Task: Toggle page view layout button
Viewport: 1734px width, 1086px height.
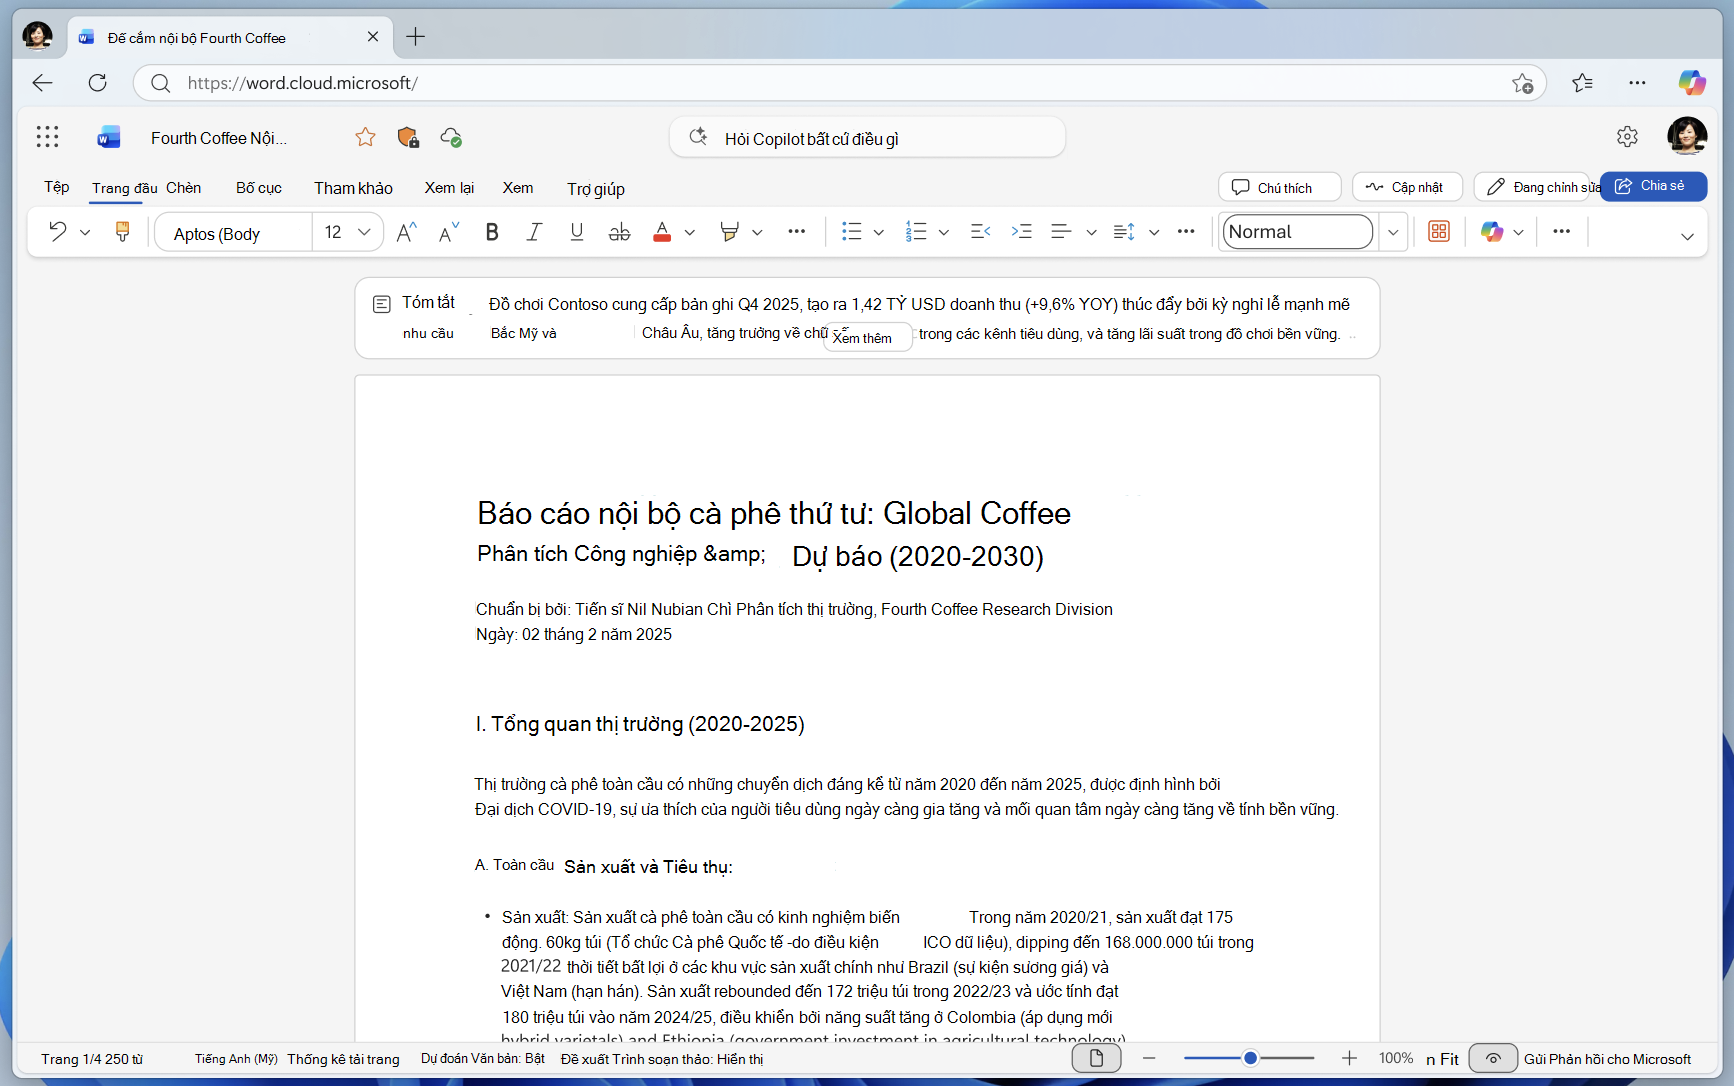Action: 1096,1058
